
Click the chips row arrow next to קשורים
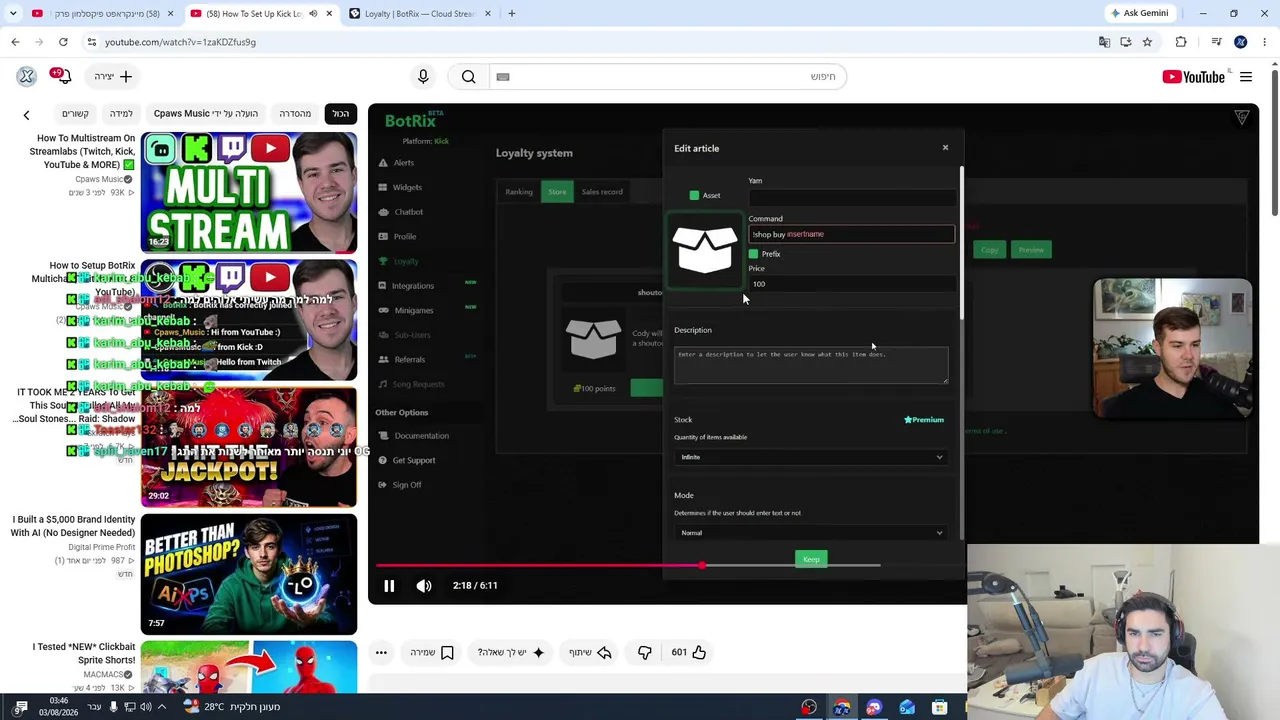click(27, 115)
